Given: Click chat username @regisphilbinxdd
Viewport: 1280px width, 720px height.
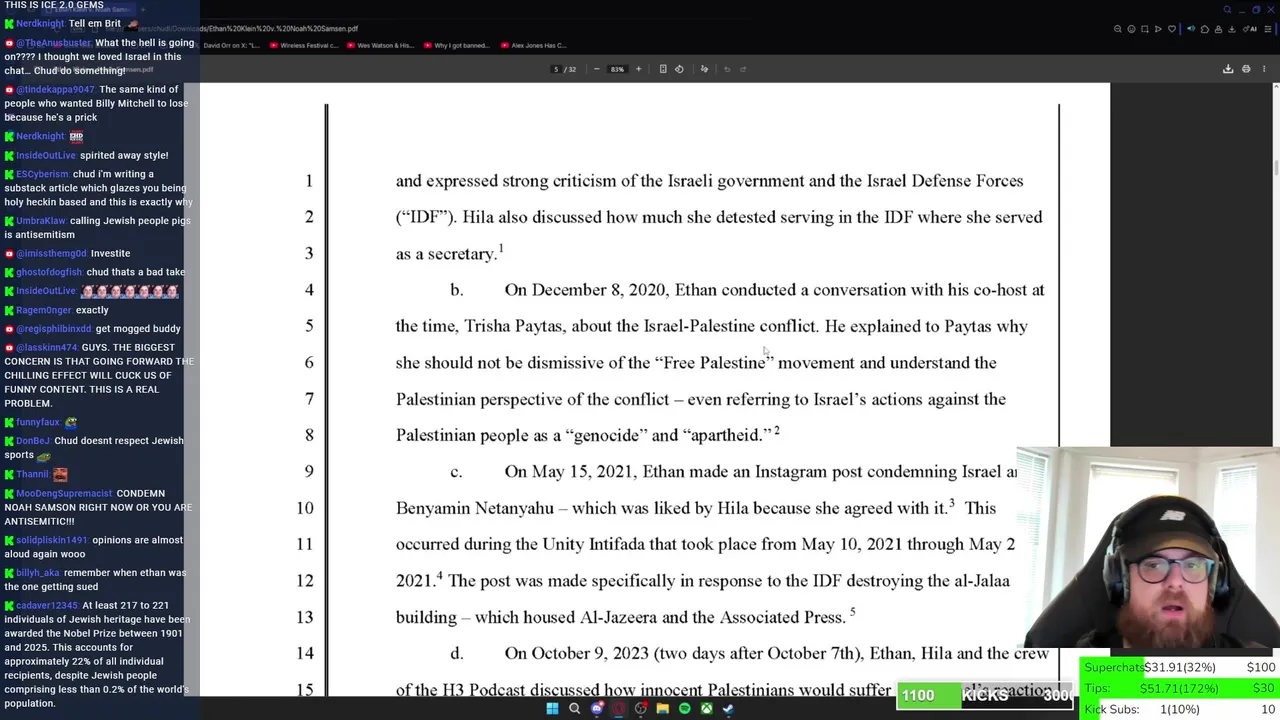Looking at the screenshot, I should [x=54, y=328].
